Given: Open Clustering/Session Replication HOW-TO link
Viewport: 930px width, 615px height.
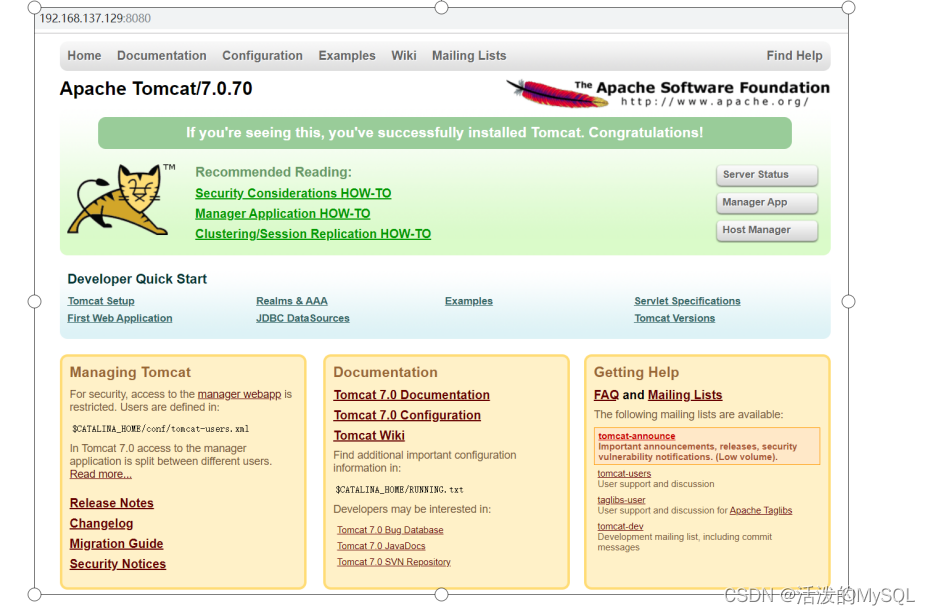Looking at the screenshot, I should [313, 234].
